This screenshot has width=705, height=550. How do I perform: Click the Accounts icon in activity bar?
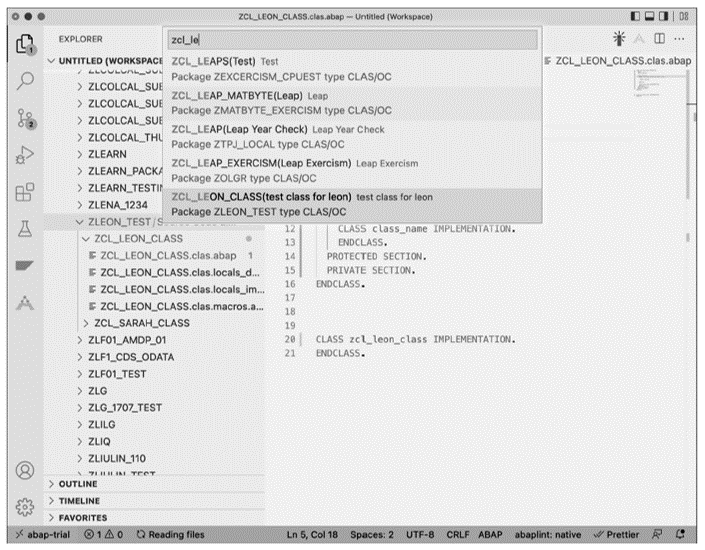22,470
